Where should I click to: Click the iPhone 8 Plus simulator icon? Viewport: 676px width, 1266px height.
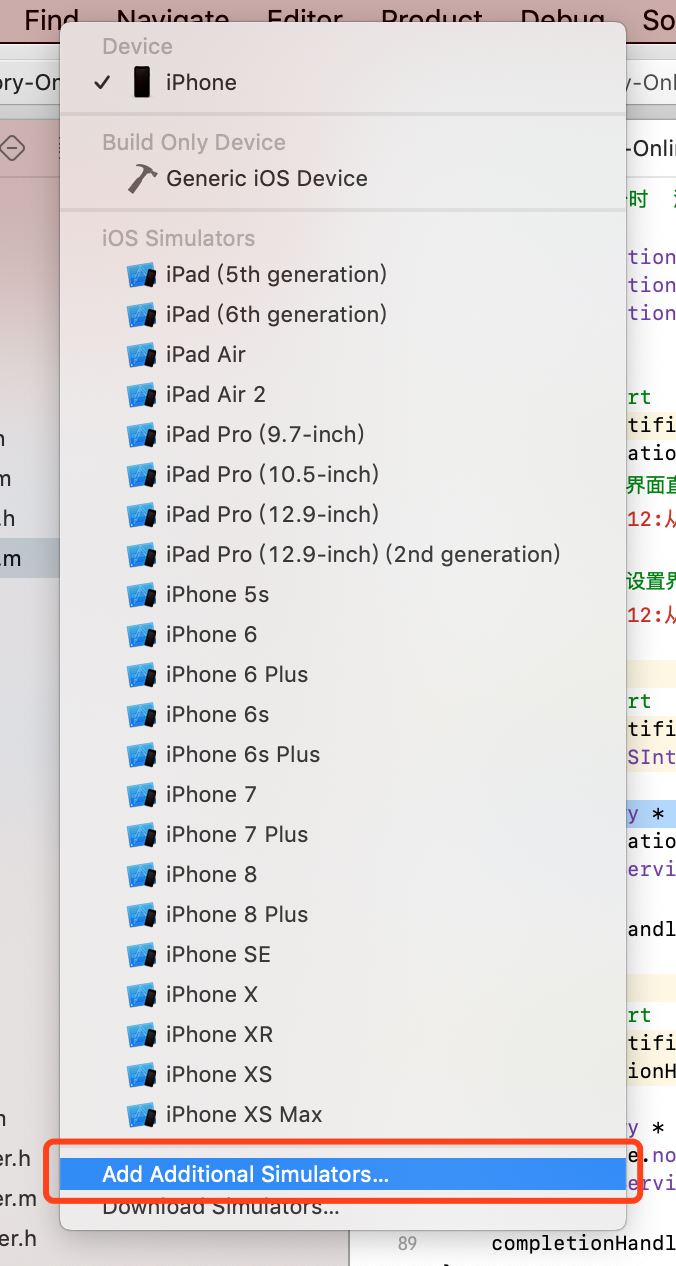141,915
